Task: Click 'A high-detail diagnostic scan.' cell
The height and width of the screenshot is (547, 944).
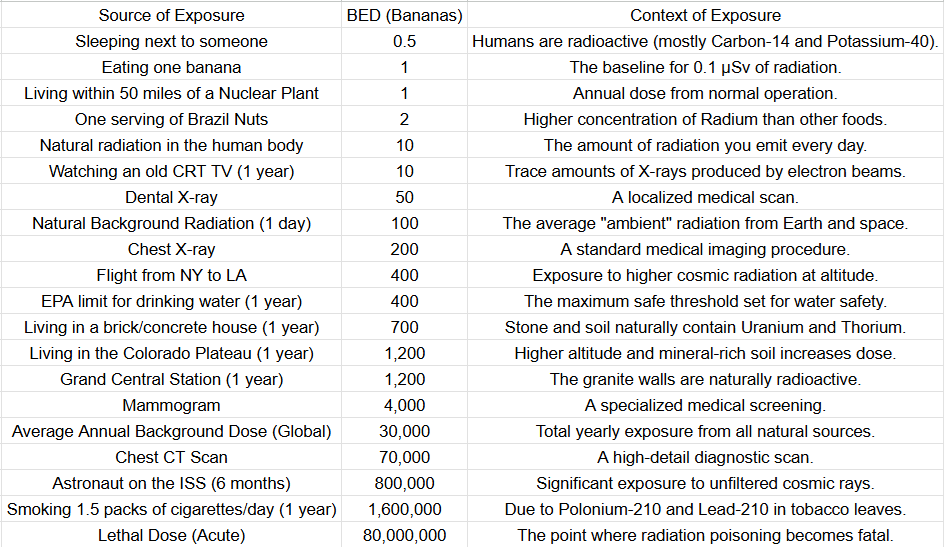Action: tap(705, 457)
